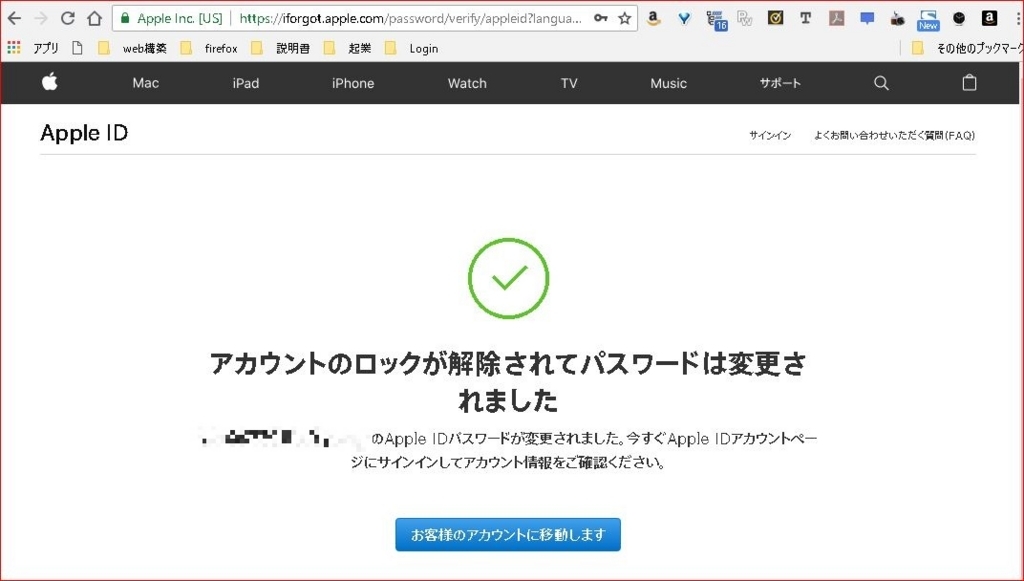1024x581 pixels.
Task: Click the black Amazon extension icon
Action: (x=989, y=18)
